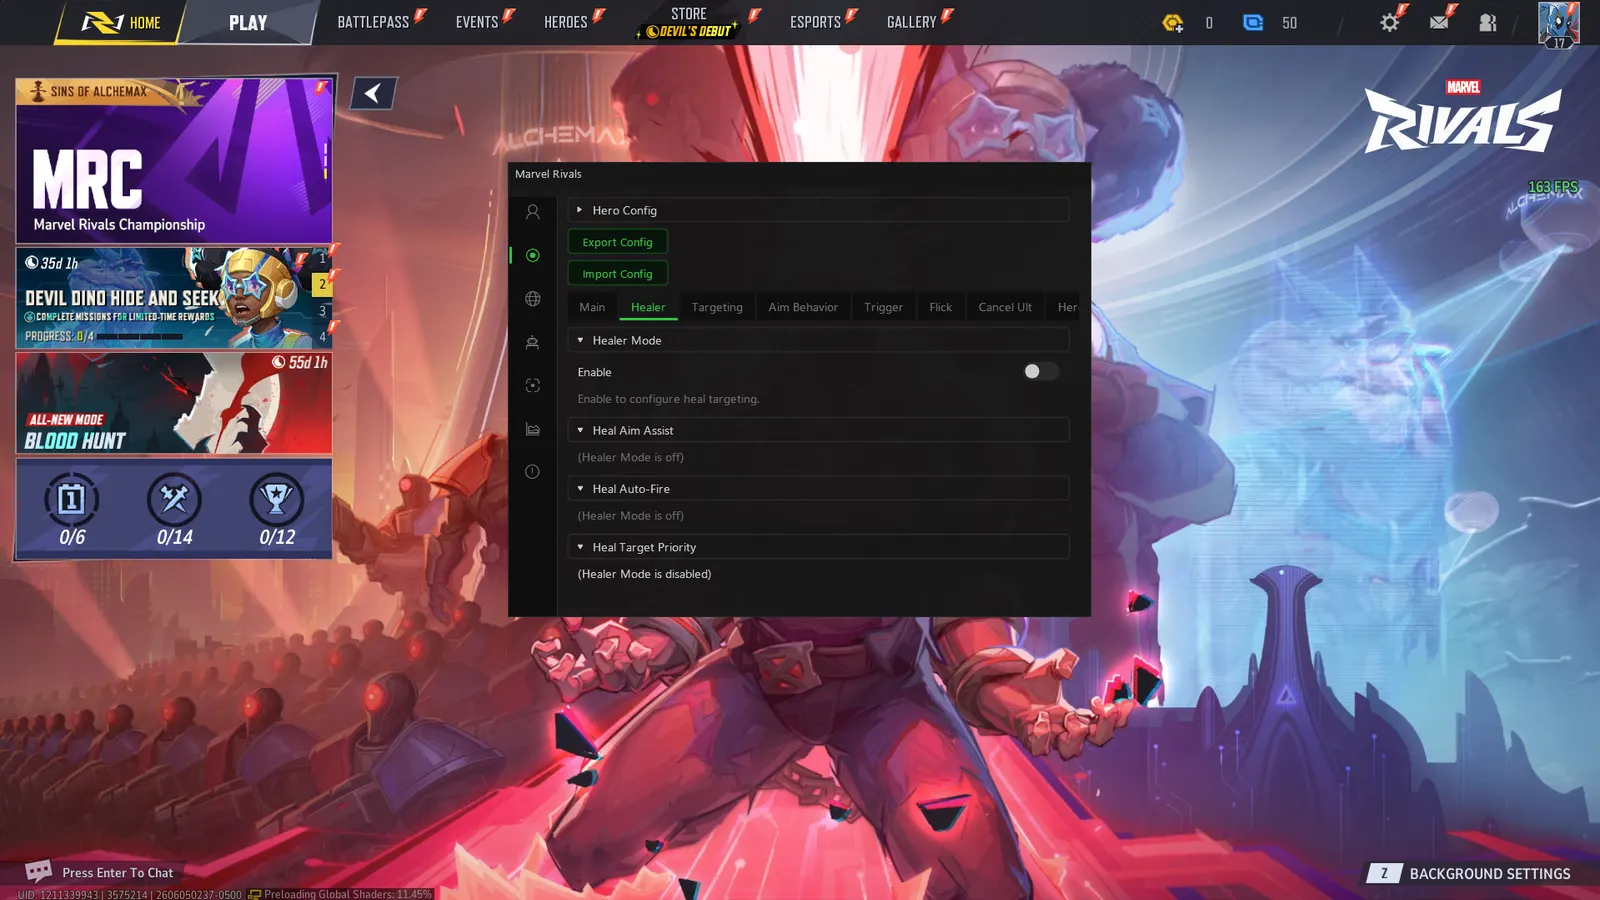Click the Devil Dino mission progress bar

click(x=140, y=337)
